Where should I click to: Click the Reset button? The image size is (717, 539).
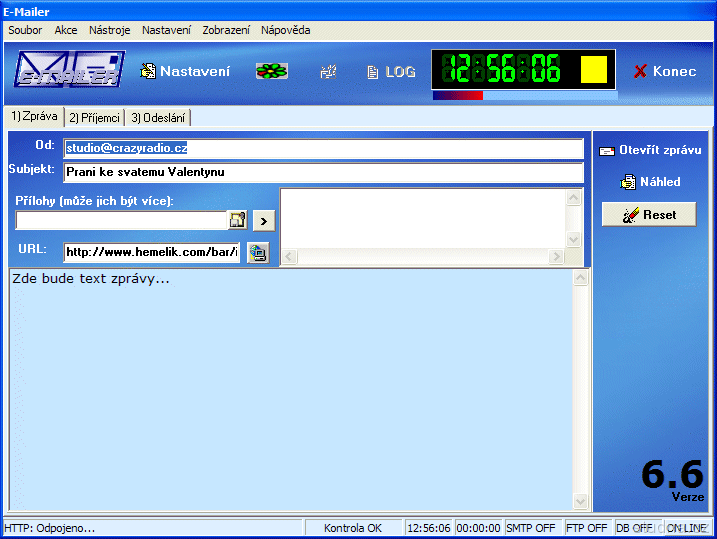click(649, 214)
